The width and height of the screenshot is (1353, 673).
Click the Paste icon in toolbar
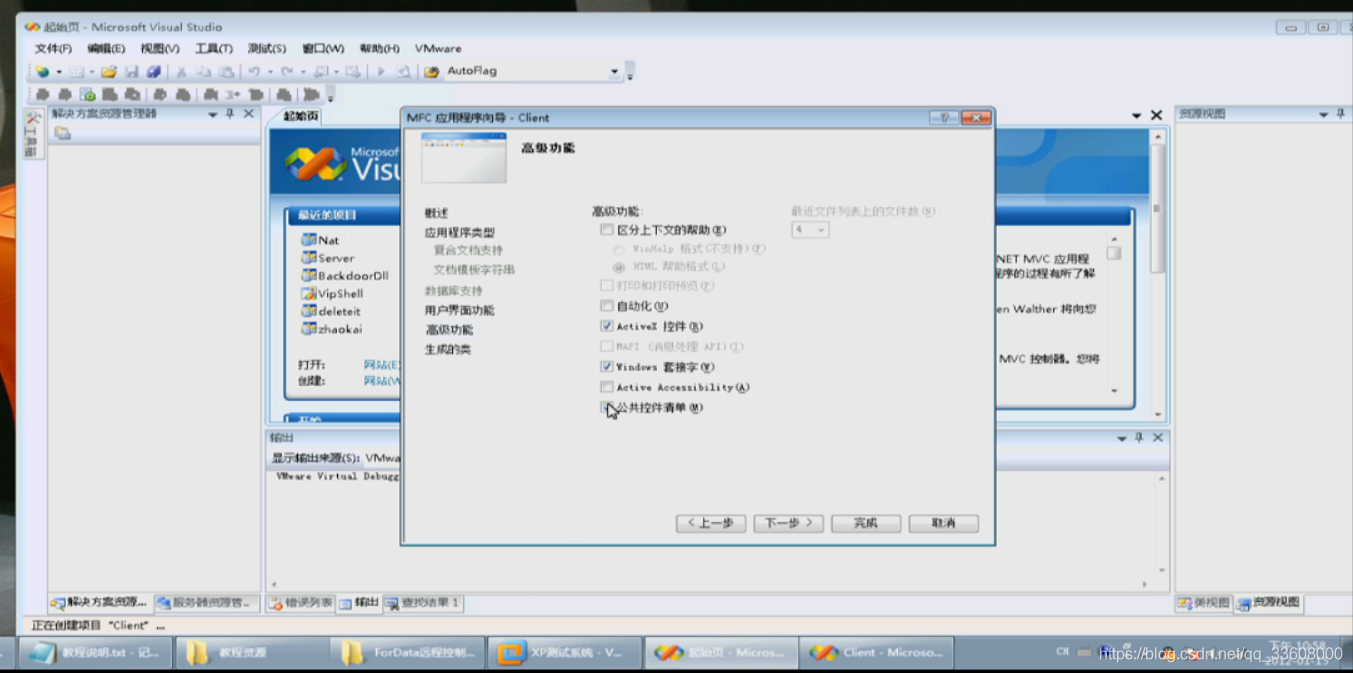pos(226,72)
